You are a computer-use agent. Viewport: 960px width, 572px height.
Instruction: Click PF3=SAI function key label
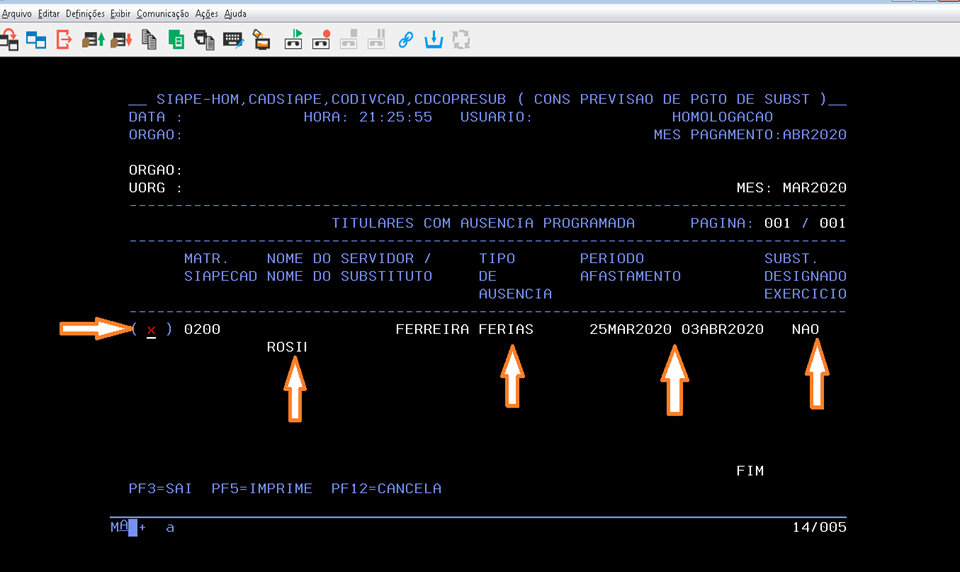pyautogui.click(x=160, y=489)
